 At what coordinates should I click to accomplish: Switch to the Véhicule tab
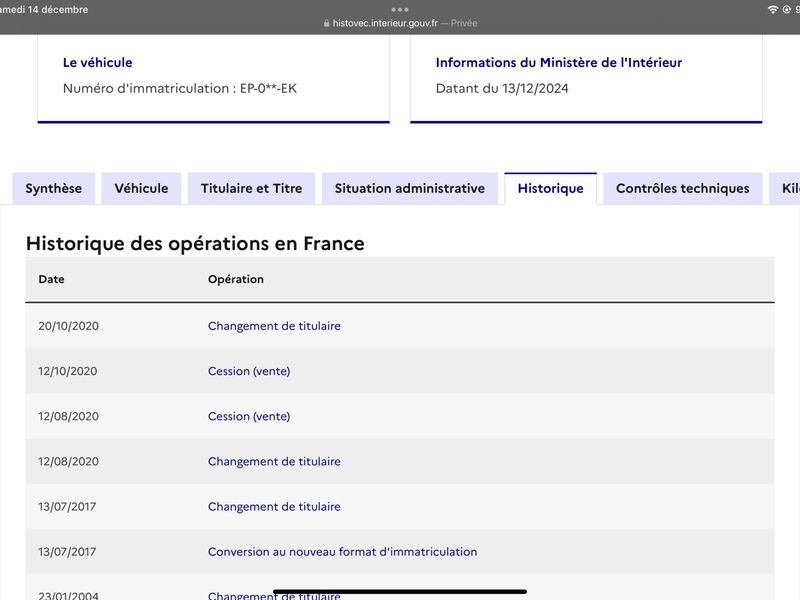141,188
